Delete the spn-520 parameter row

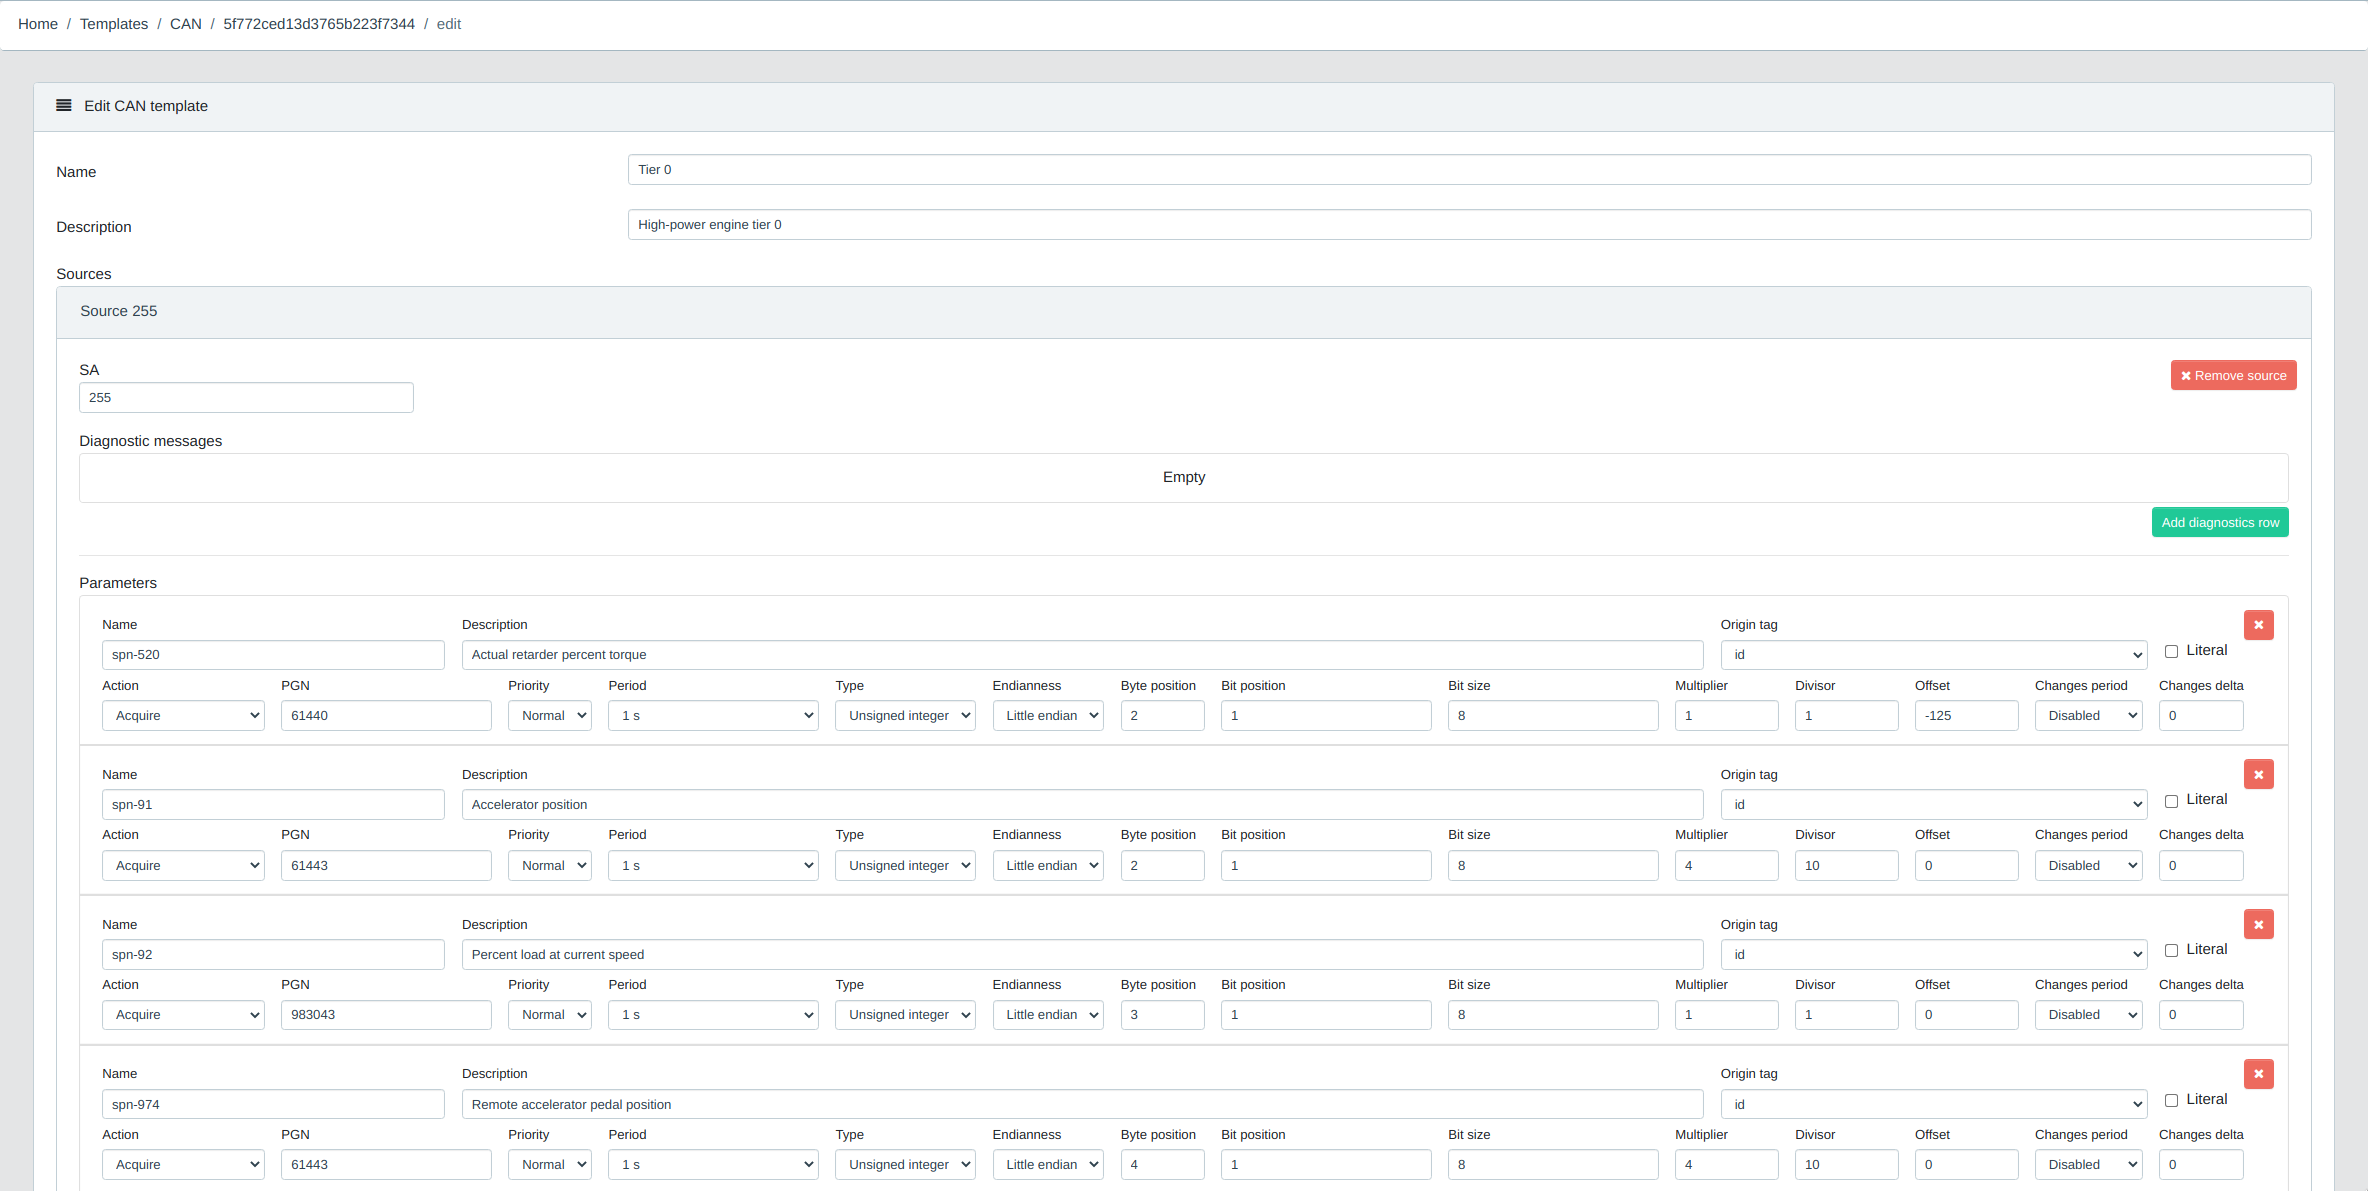click(2258, 625)
